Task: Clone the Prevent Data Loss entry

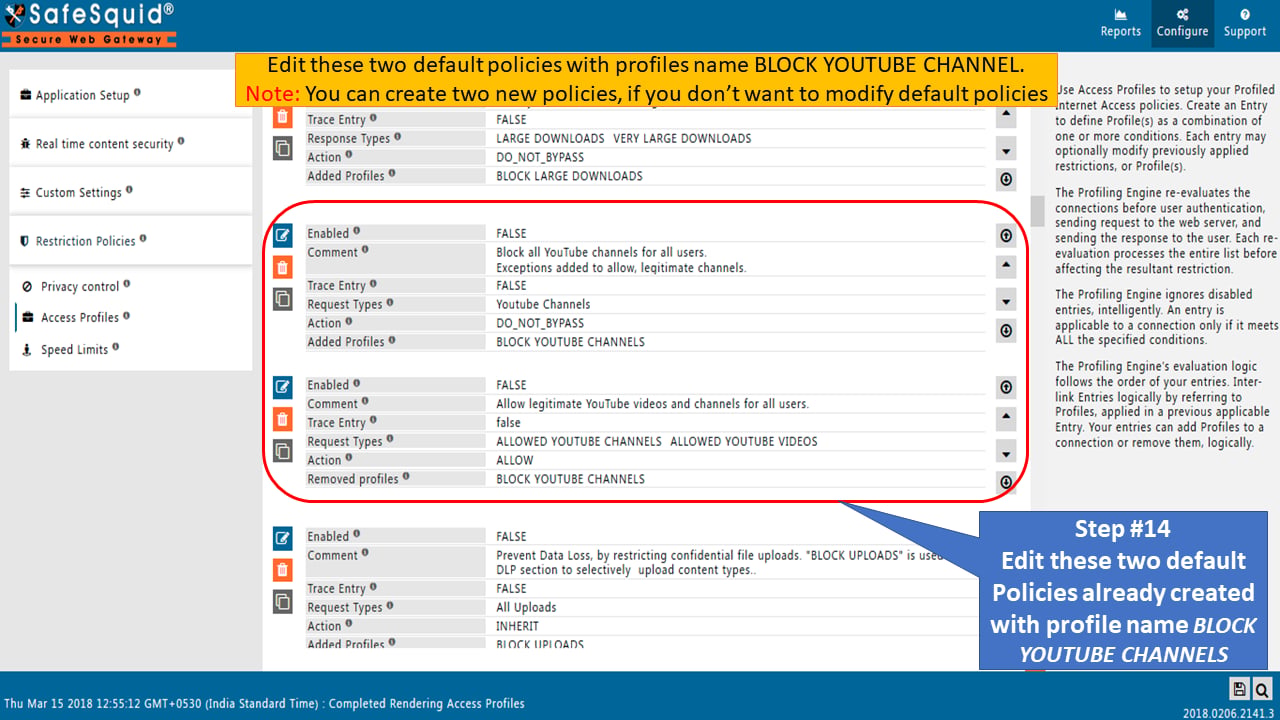Action: click(283, 602)
